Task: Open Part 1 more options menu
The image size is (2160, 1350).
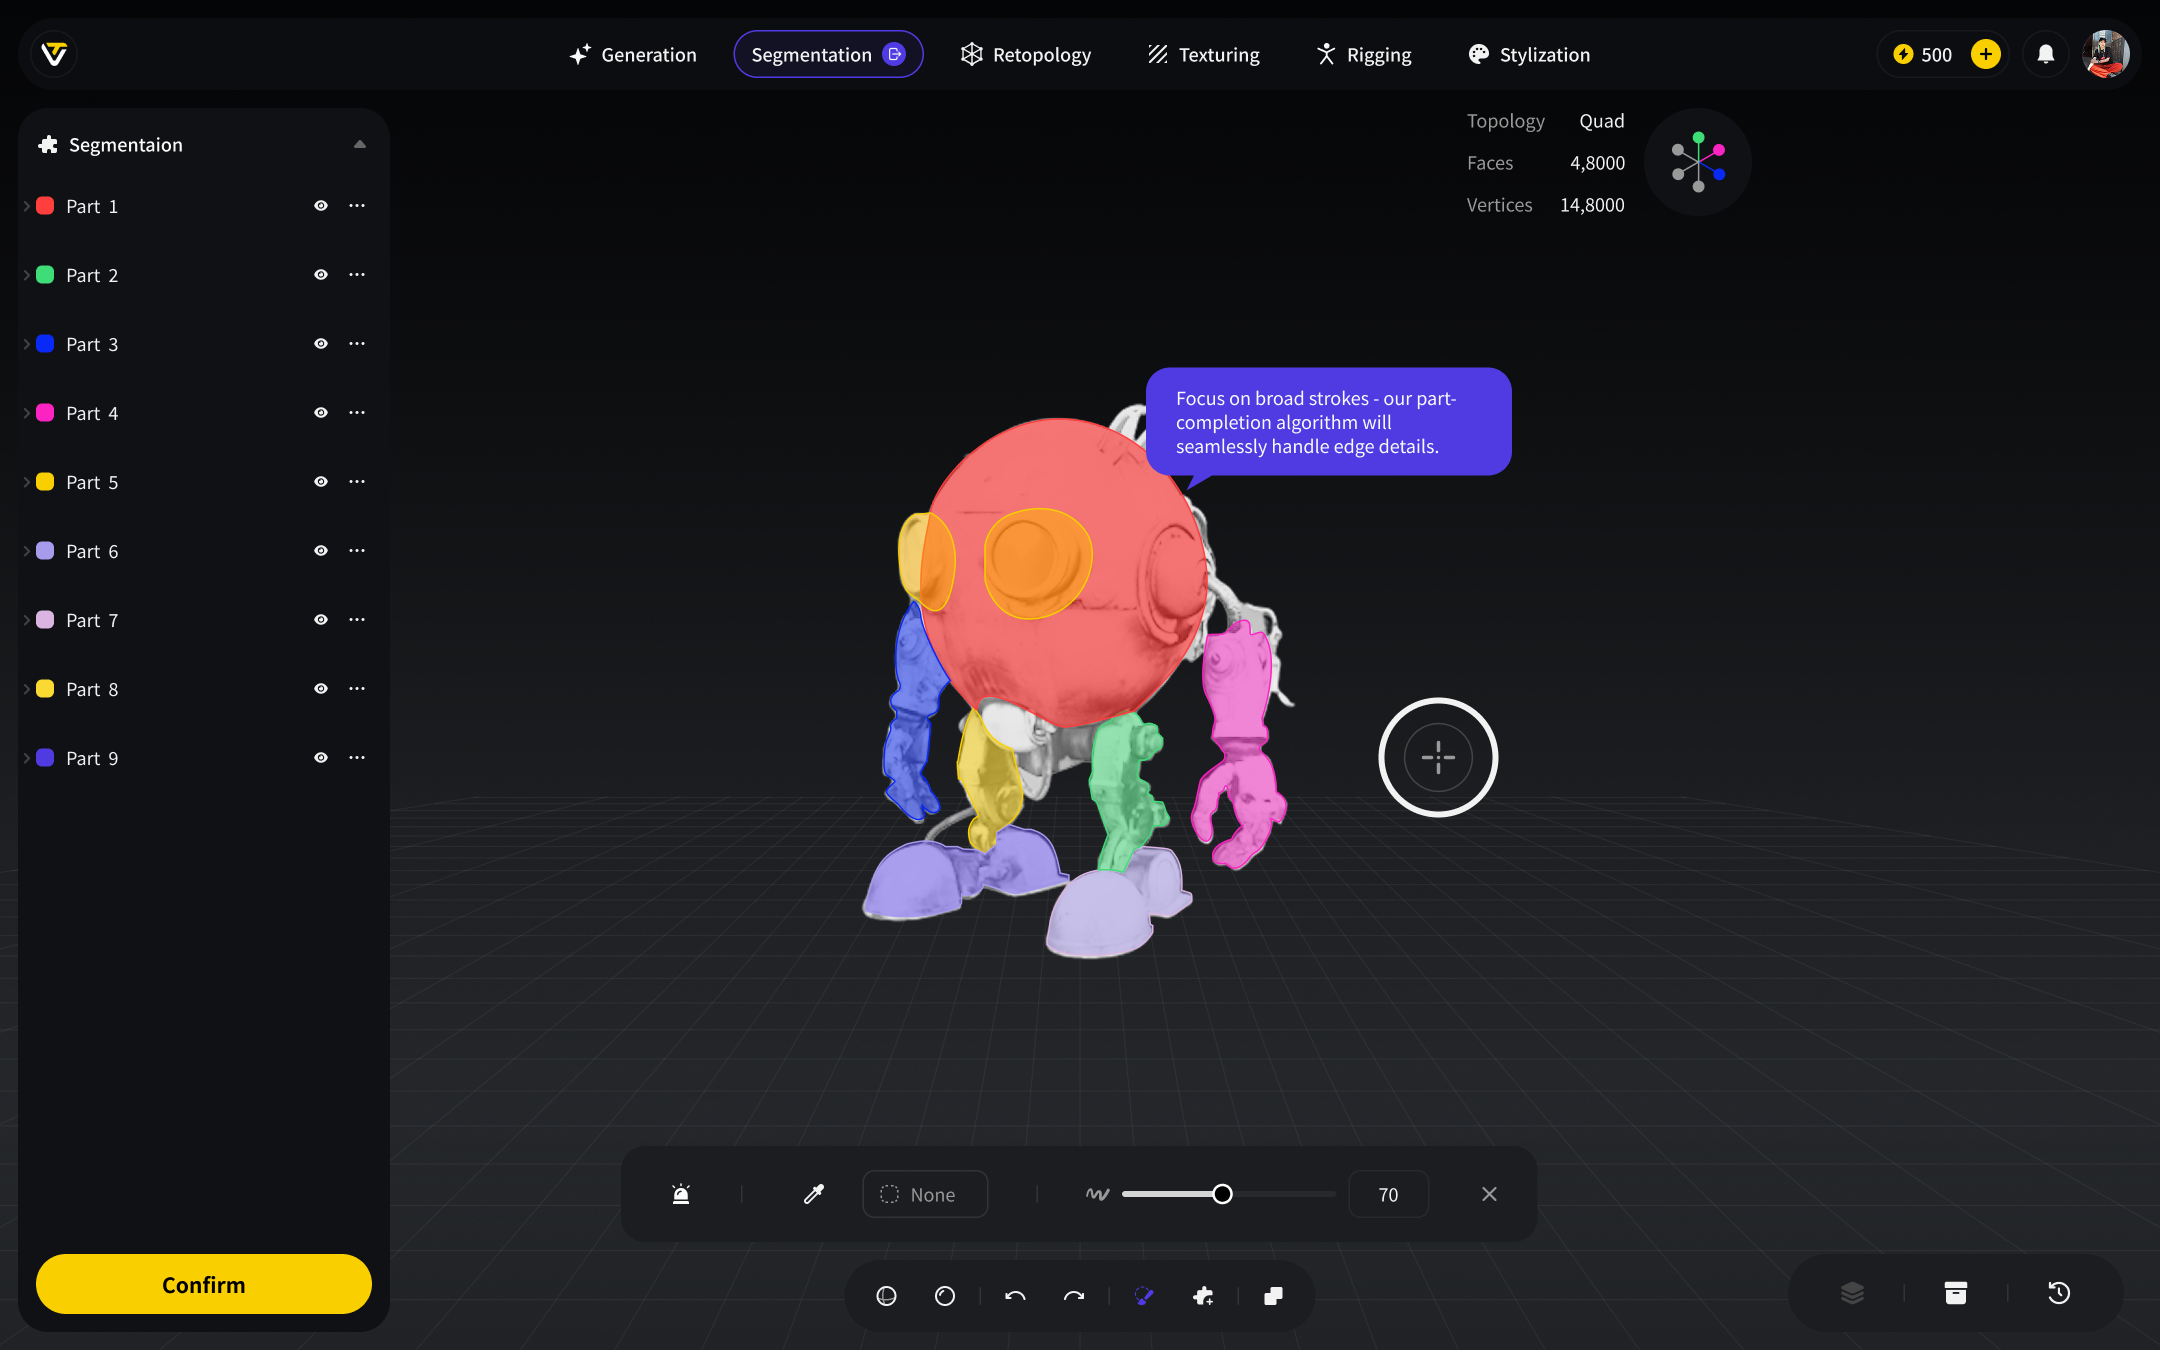Action: point(357,205)
